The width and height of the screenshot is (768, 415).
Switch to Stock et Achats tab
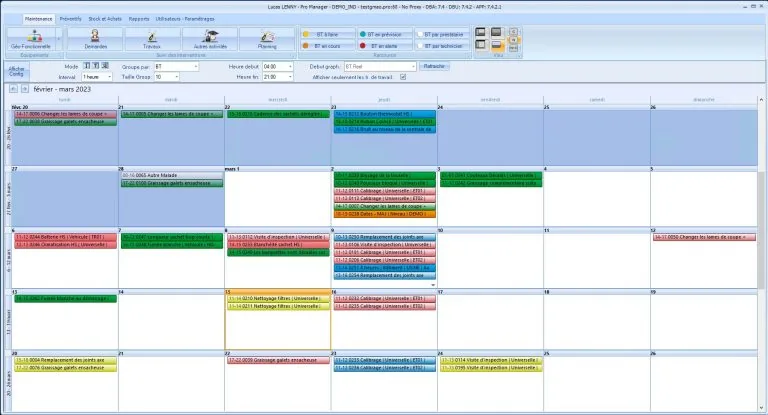(x=105, y=19)
